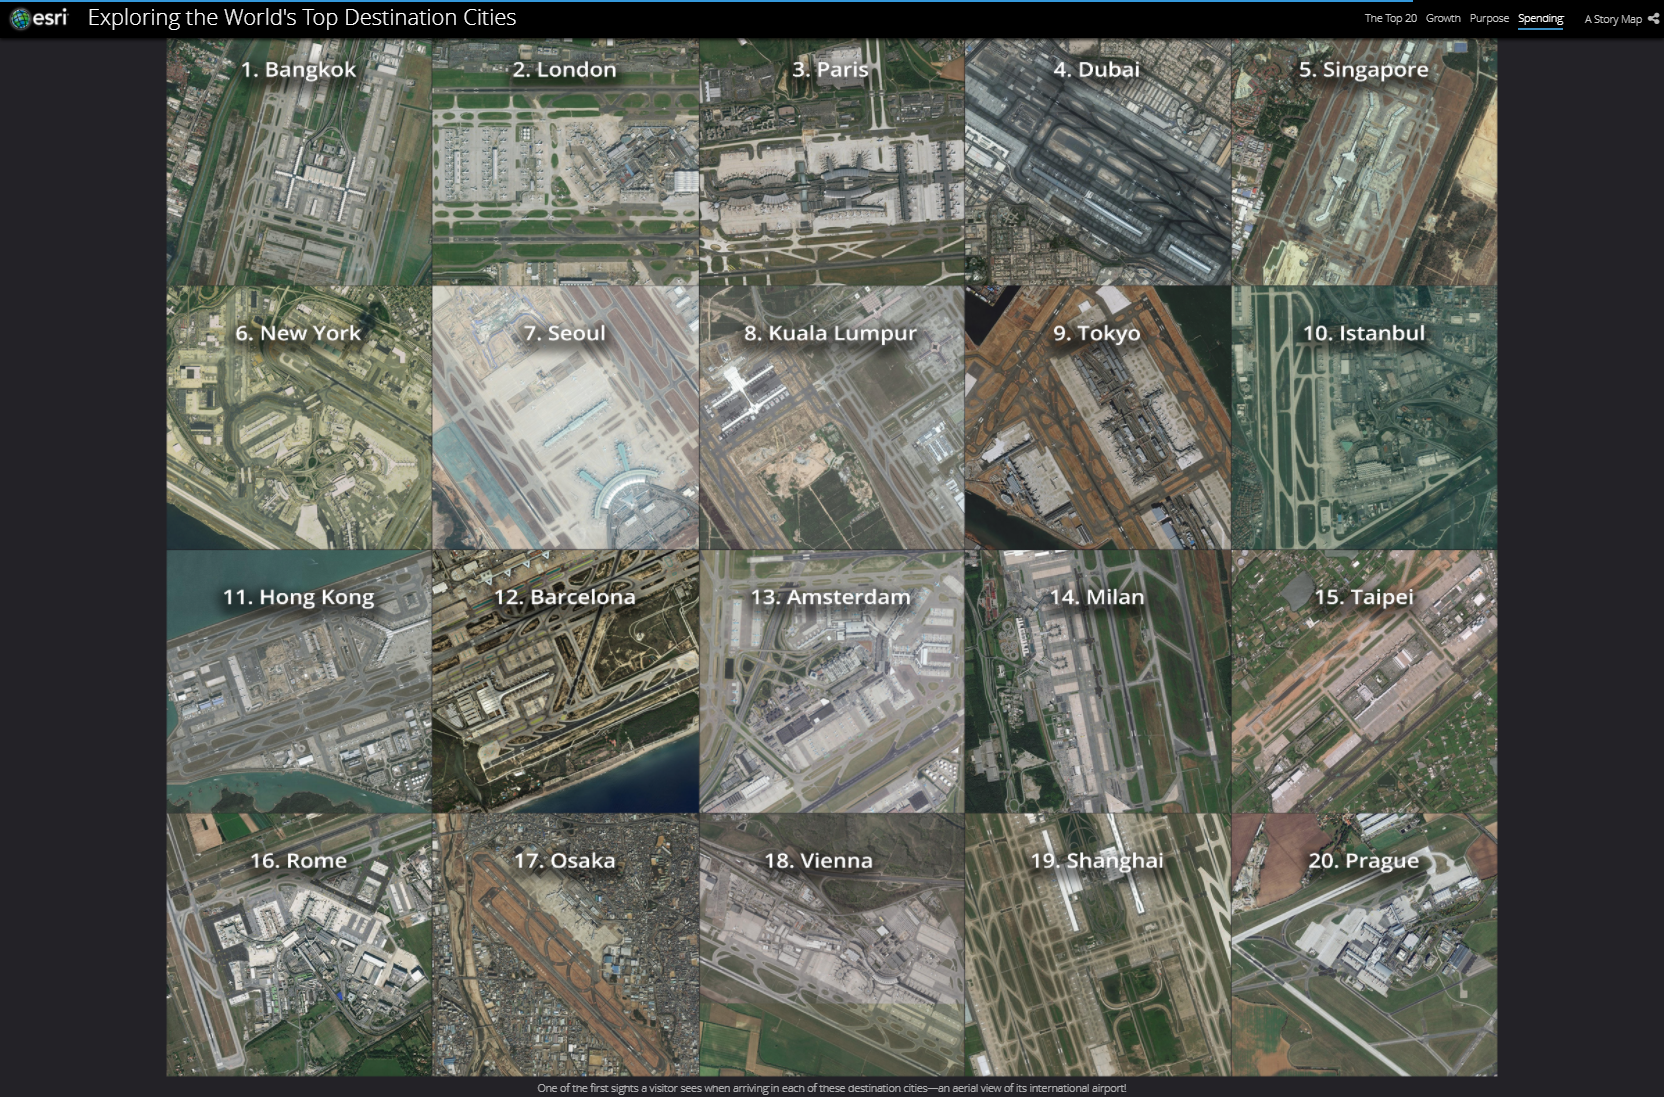
Task: Open the Barcelona airport tile
Action: point(565,682)
